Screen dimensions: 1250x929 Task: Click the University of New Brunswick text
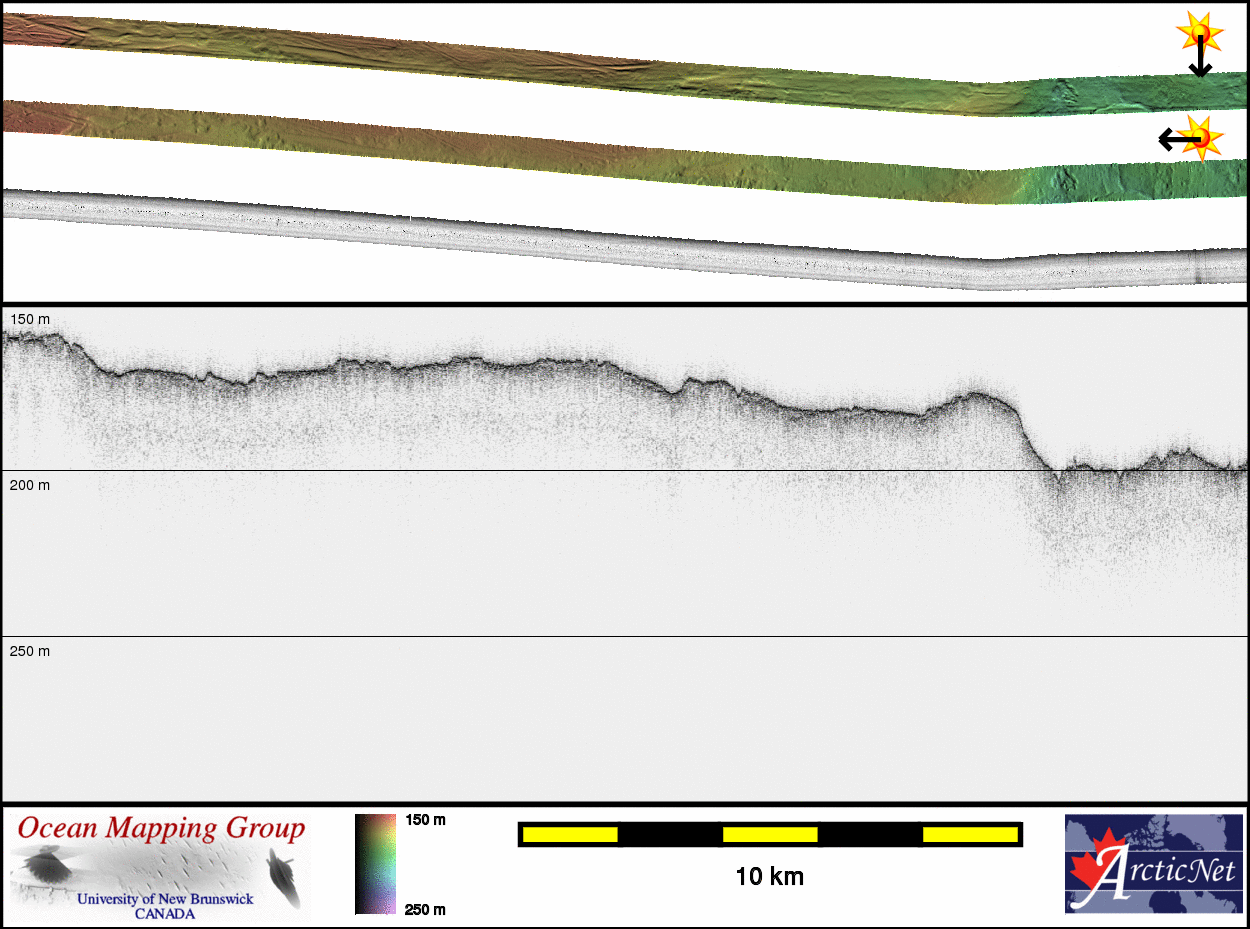tap(165, 899)
